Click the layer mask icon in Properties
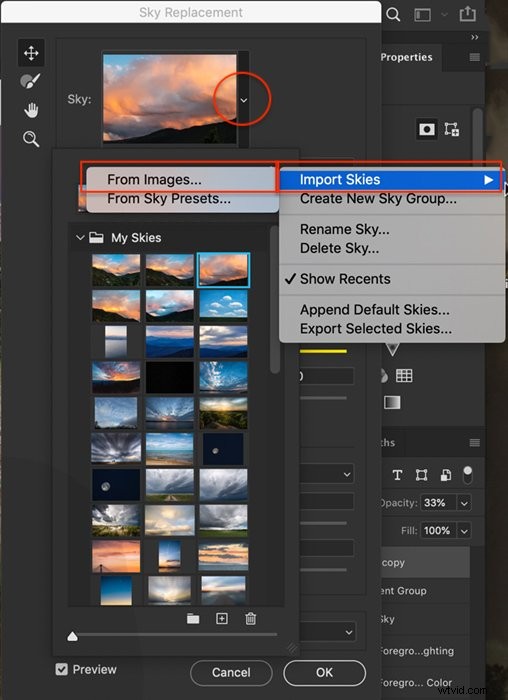This screenshot has width=508, height=700. (x=427, y=129)
